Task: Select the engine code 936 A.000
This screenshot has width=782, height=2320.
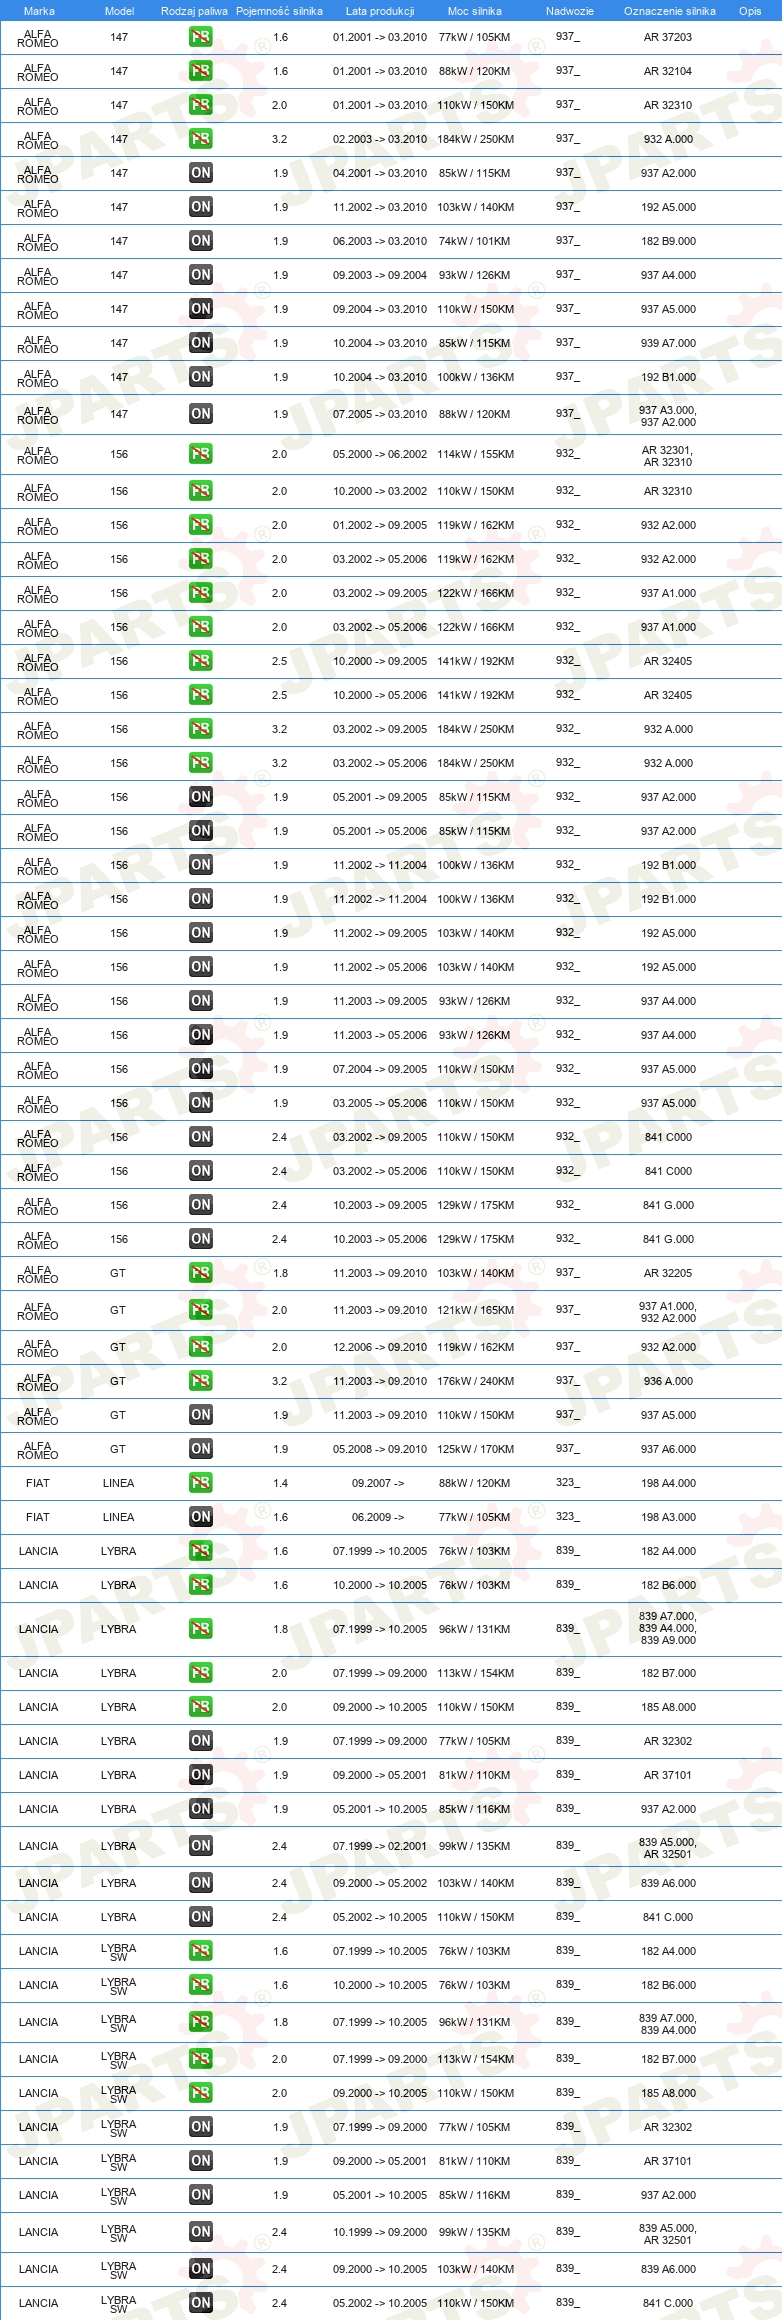Action: [x=668, y=1381]
